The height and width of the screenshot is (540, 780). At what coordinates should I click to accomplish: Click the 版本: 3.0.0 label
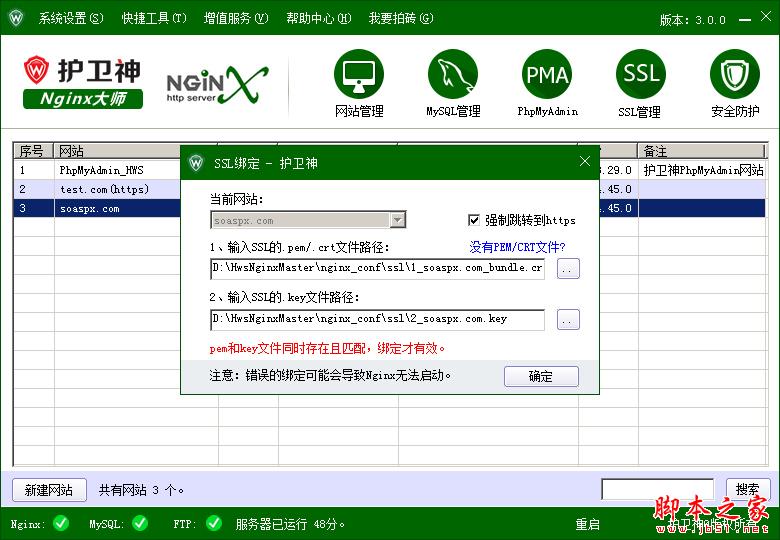point(692,20)
